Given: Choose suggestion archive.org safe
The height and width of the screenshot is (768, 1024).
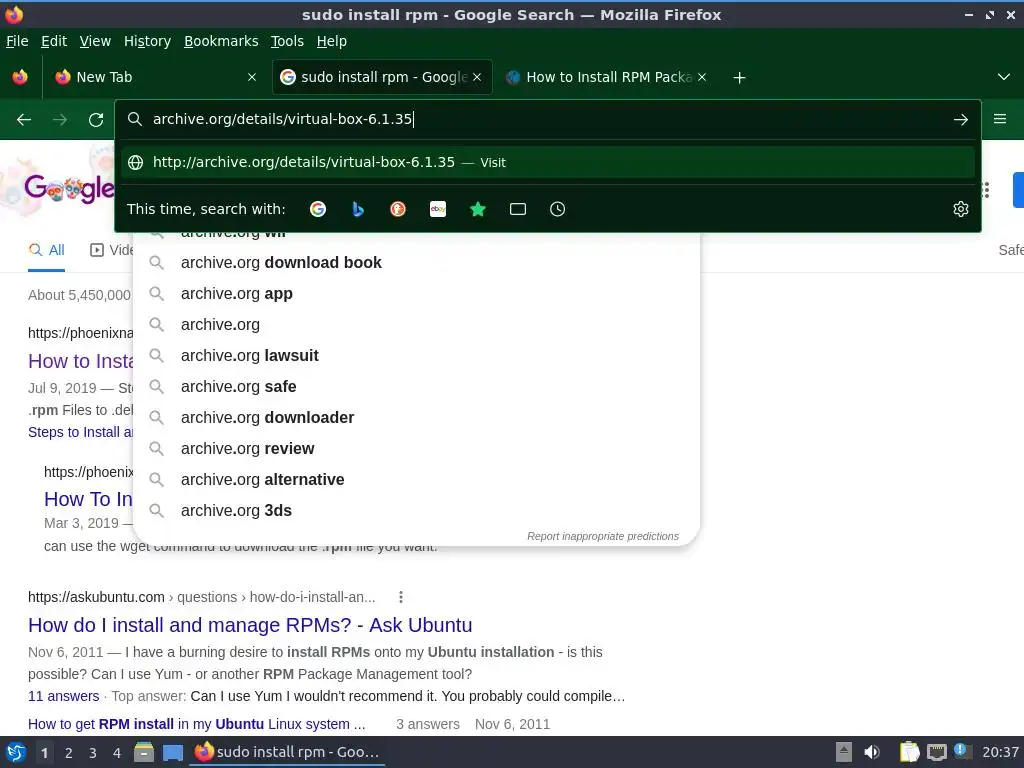Looking at the screenshot, I should coord(417,387).
